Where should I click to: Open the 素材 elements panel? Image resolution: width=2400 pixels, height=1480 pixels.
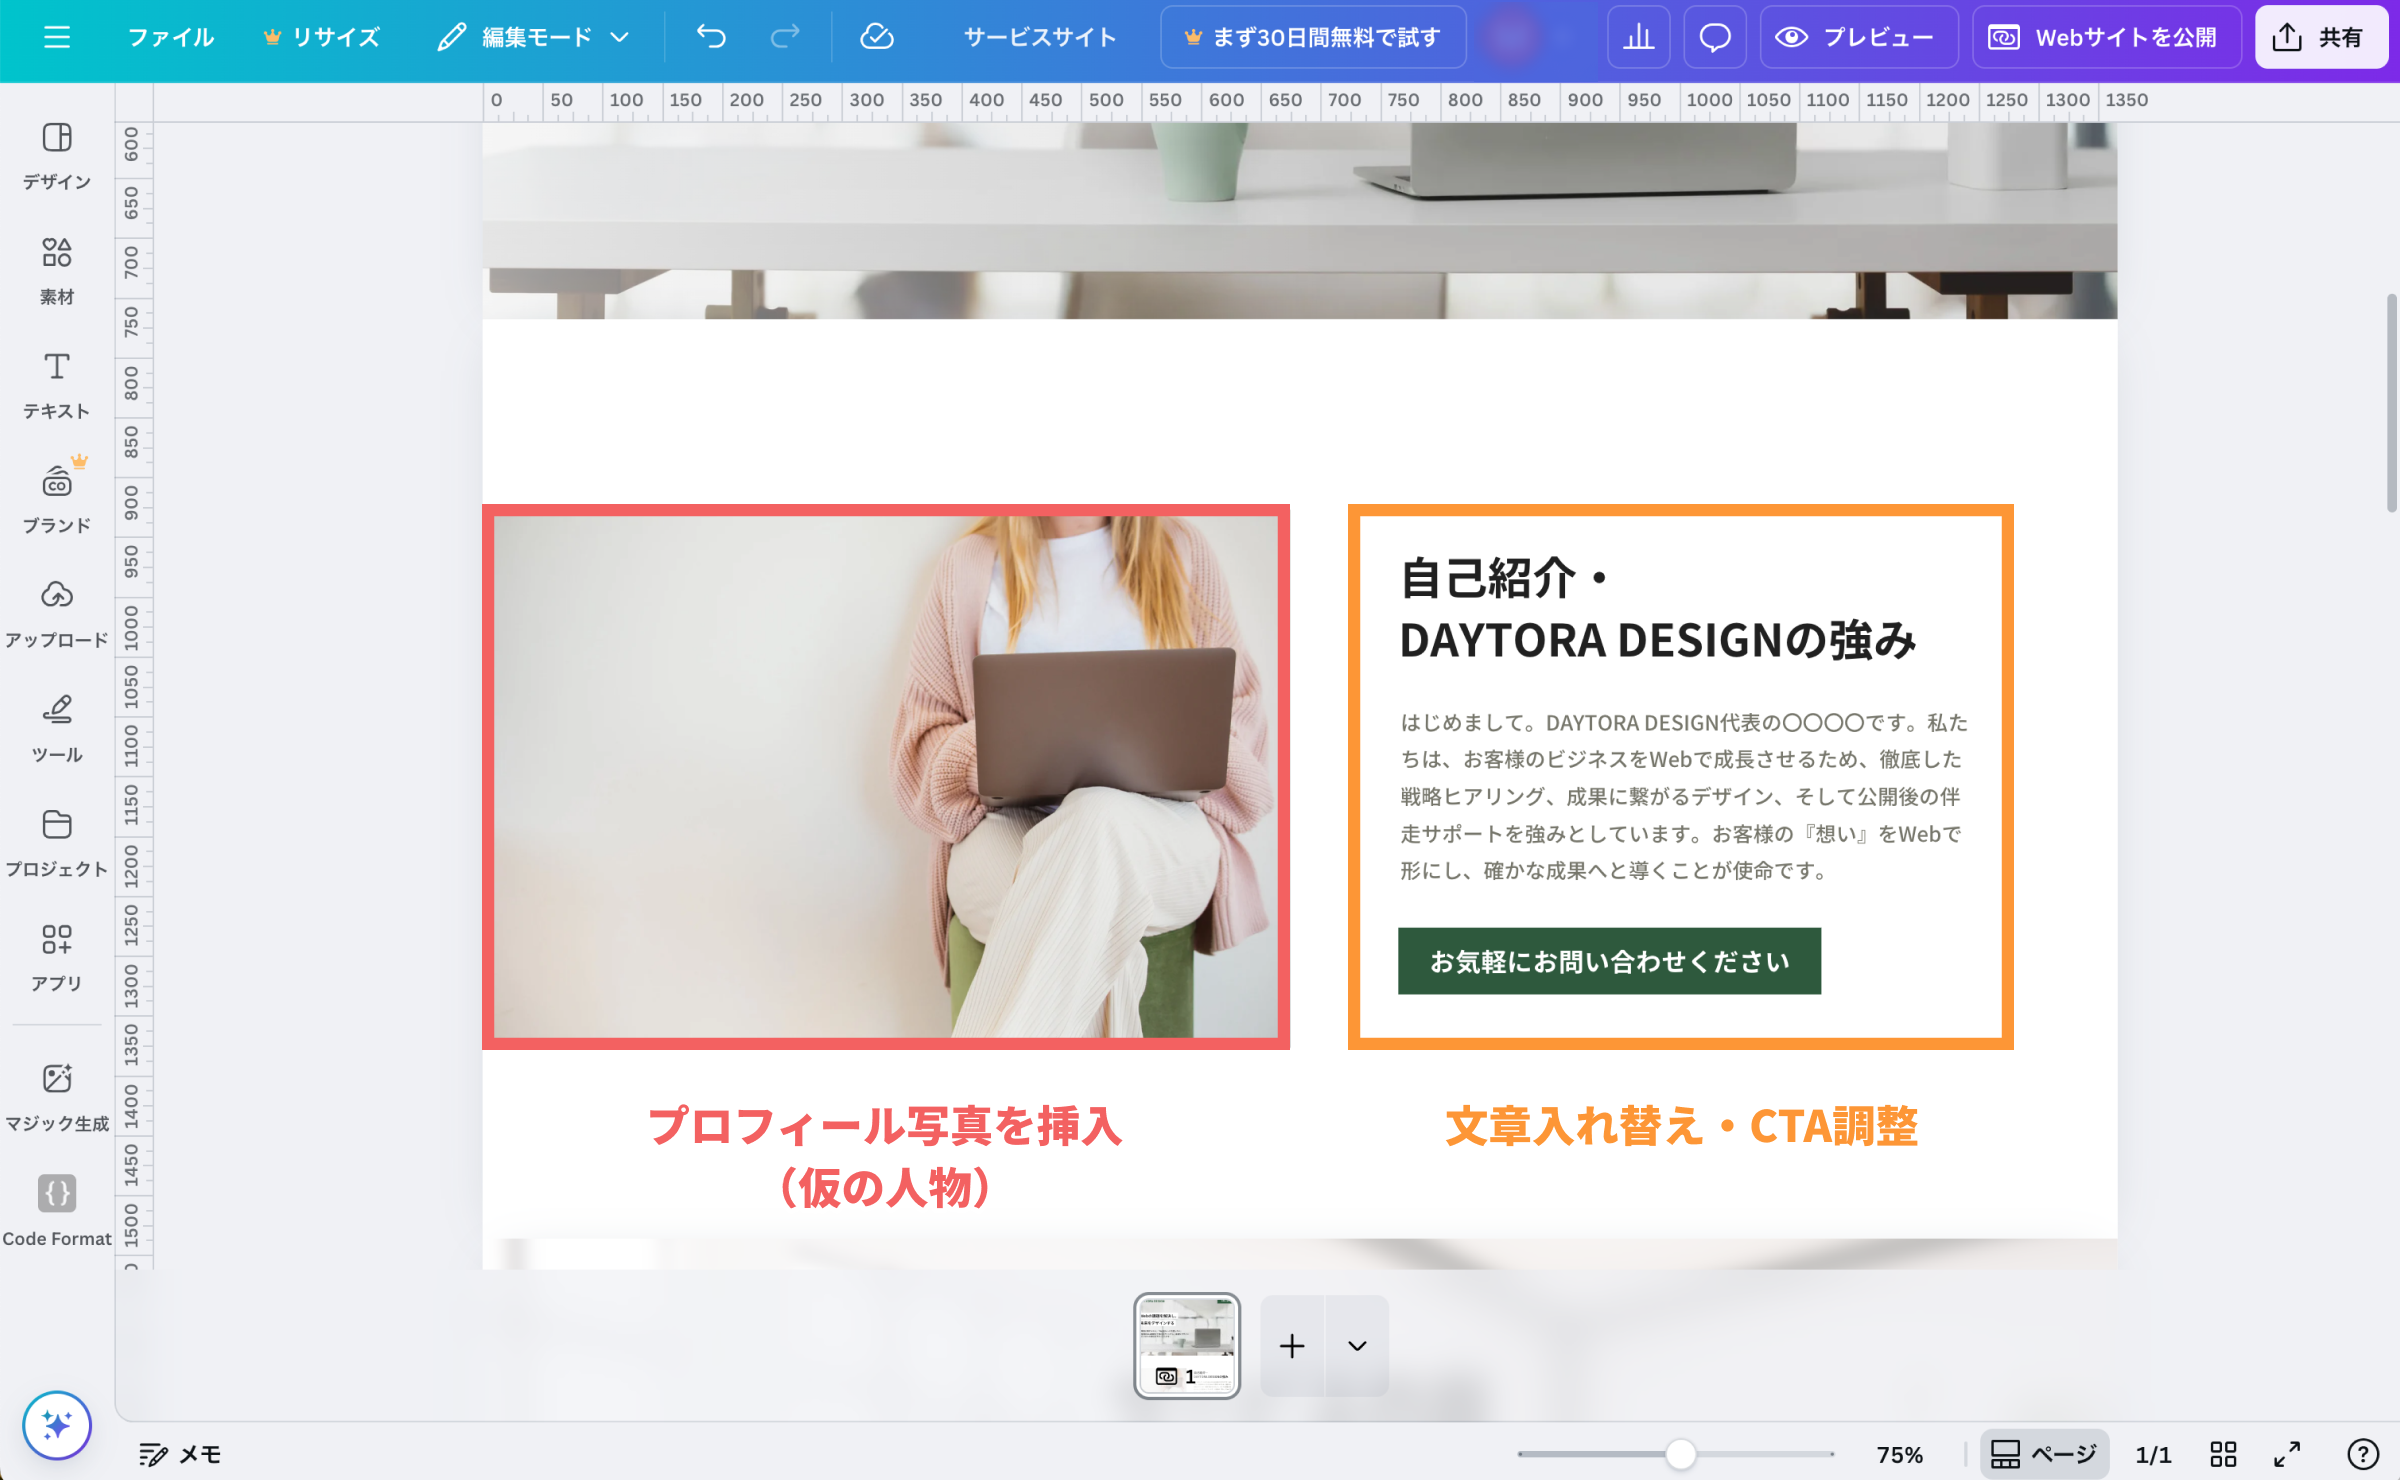pos(57,270)
